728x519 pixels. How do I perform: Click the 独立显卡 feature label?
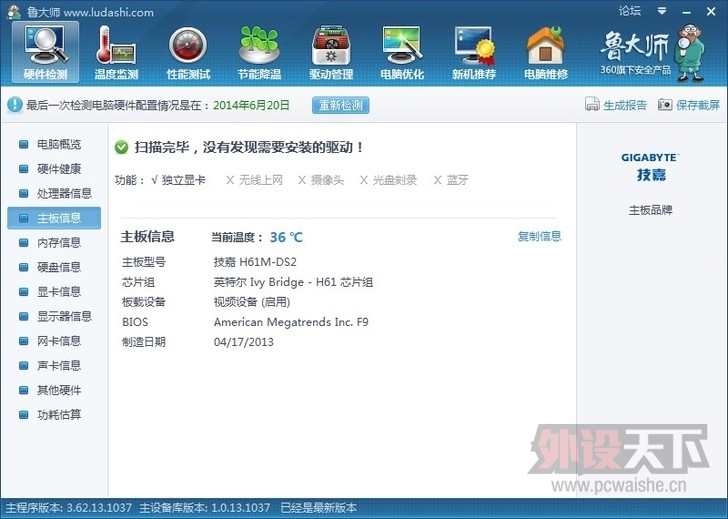pos(183,180)
